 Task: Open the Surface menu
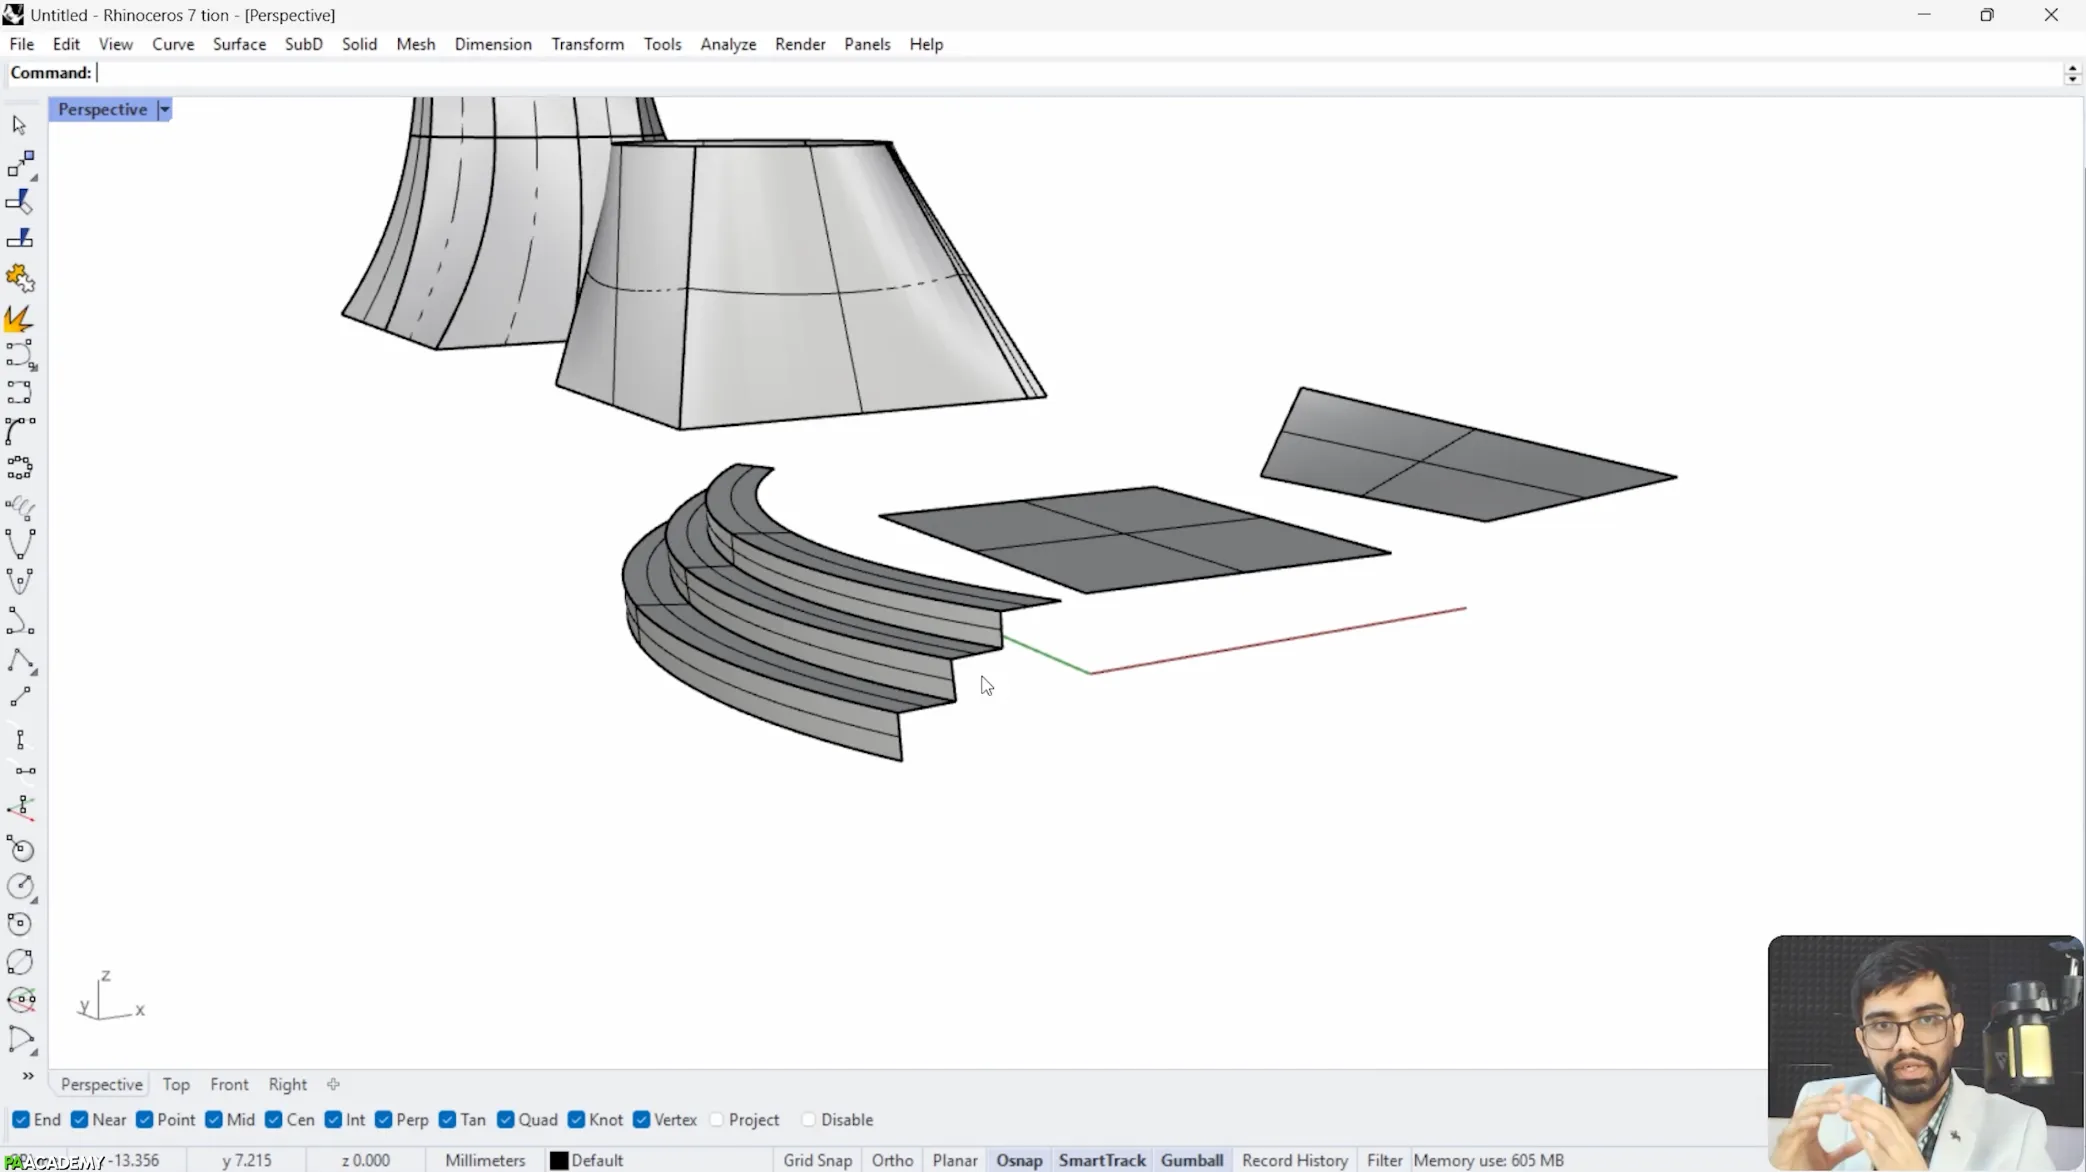[239, 44]
